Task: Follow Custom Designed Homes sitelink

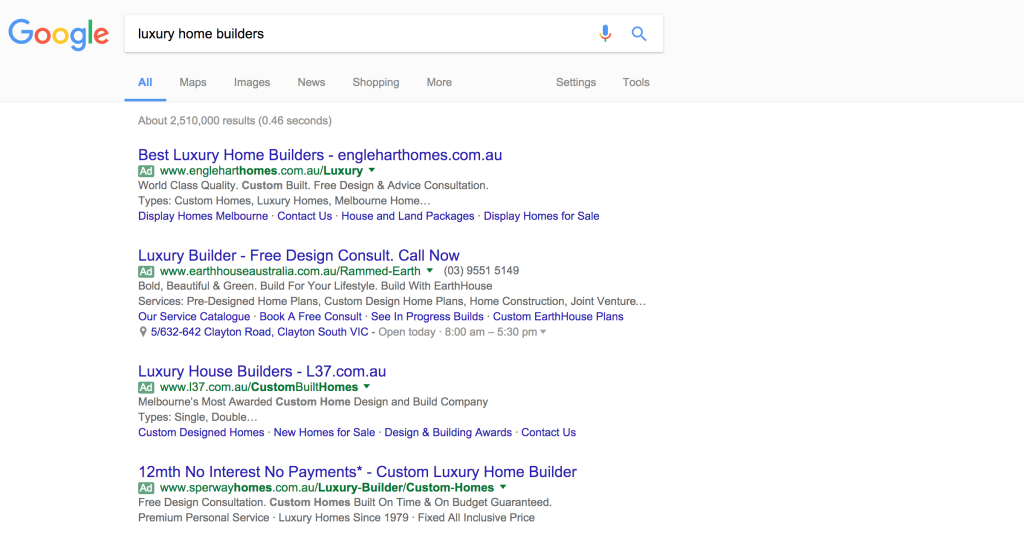Action: [201, 432]
